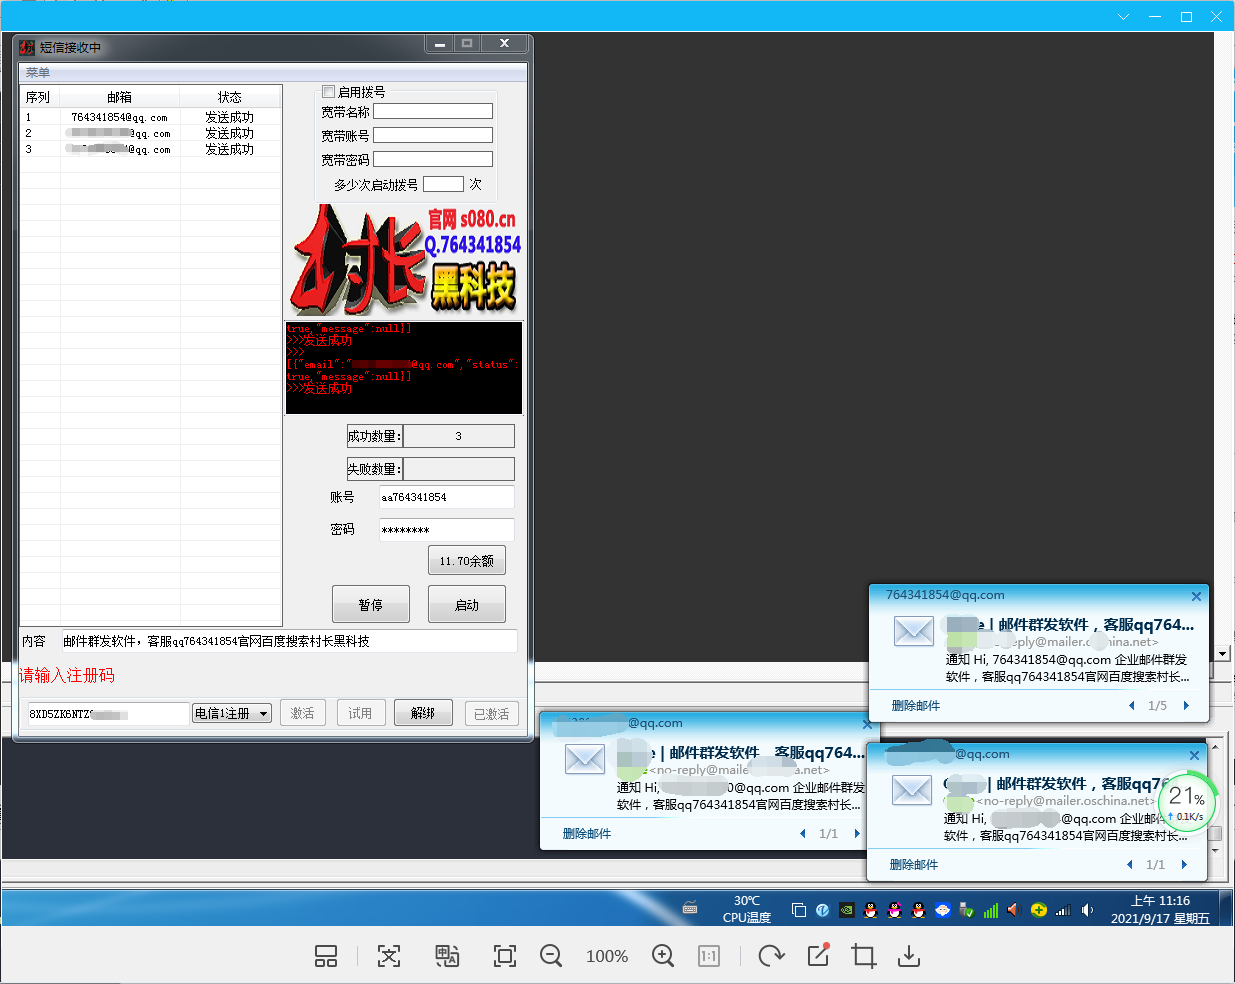Go to next mail in the 1/5 popup
The height and width of the screenshot is (984, 1235).
click(1186, 705)
